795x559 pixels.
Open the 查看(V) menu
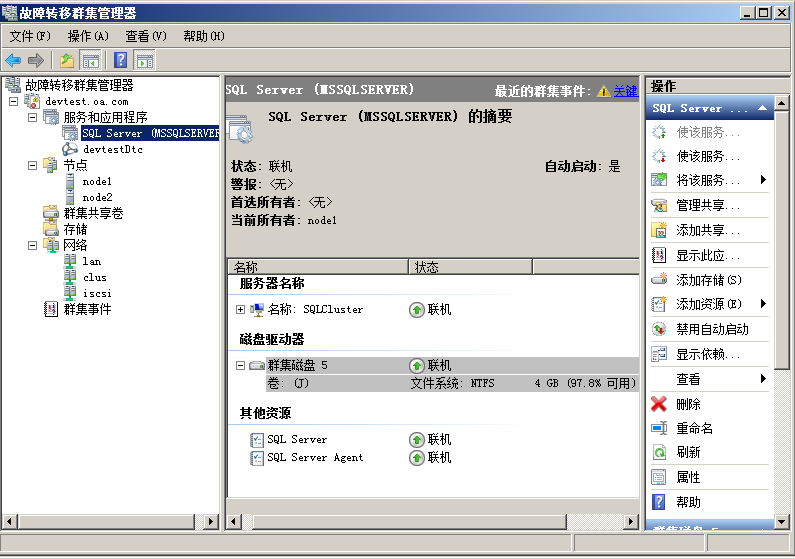(x=146, y=36)
